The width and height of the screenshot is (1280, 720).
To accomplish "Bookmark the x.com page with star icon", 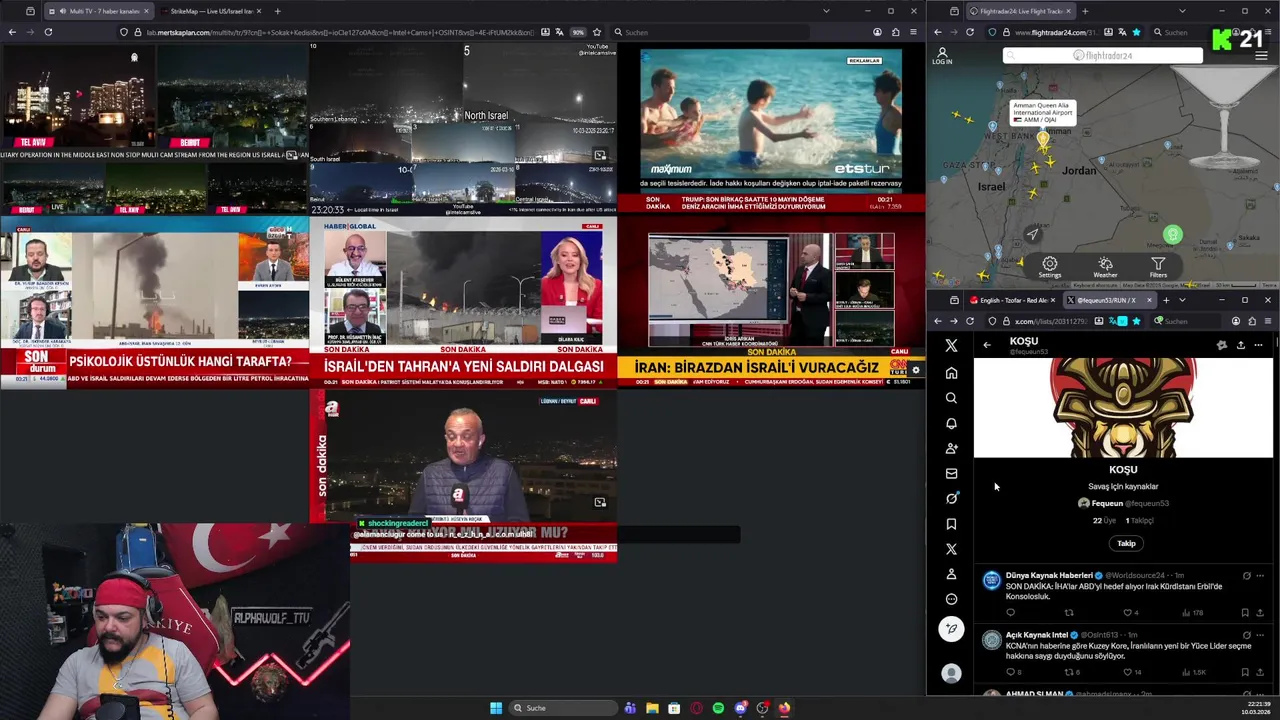I will (x=1136, y=321).
